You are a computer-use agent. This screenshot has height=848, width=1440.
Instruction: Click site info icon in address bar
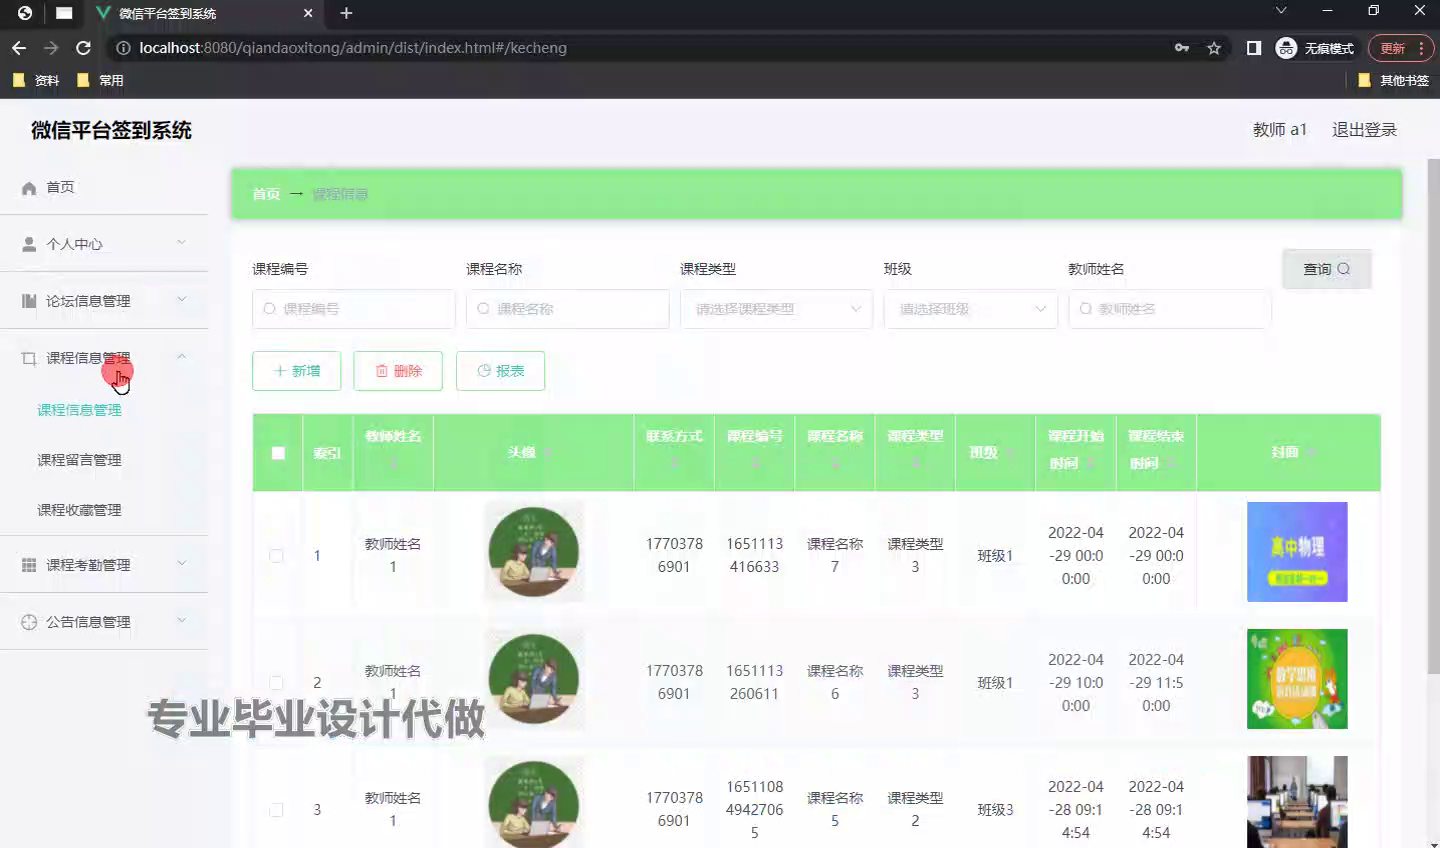pyautogui.click(x=123, y=48)
